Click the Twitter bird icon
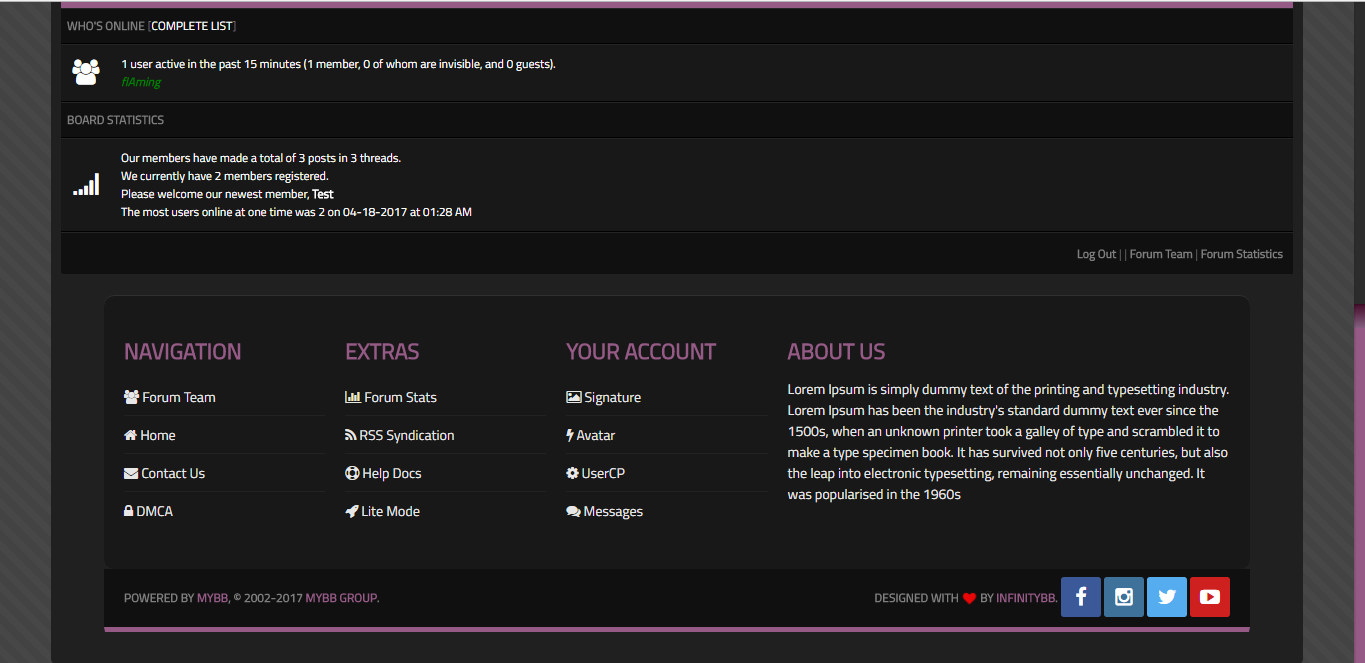Image resolution: width=1365 pixels, height=663 pixels. coord(1167,597)
